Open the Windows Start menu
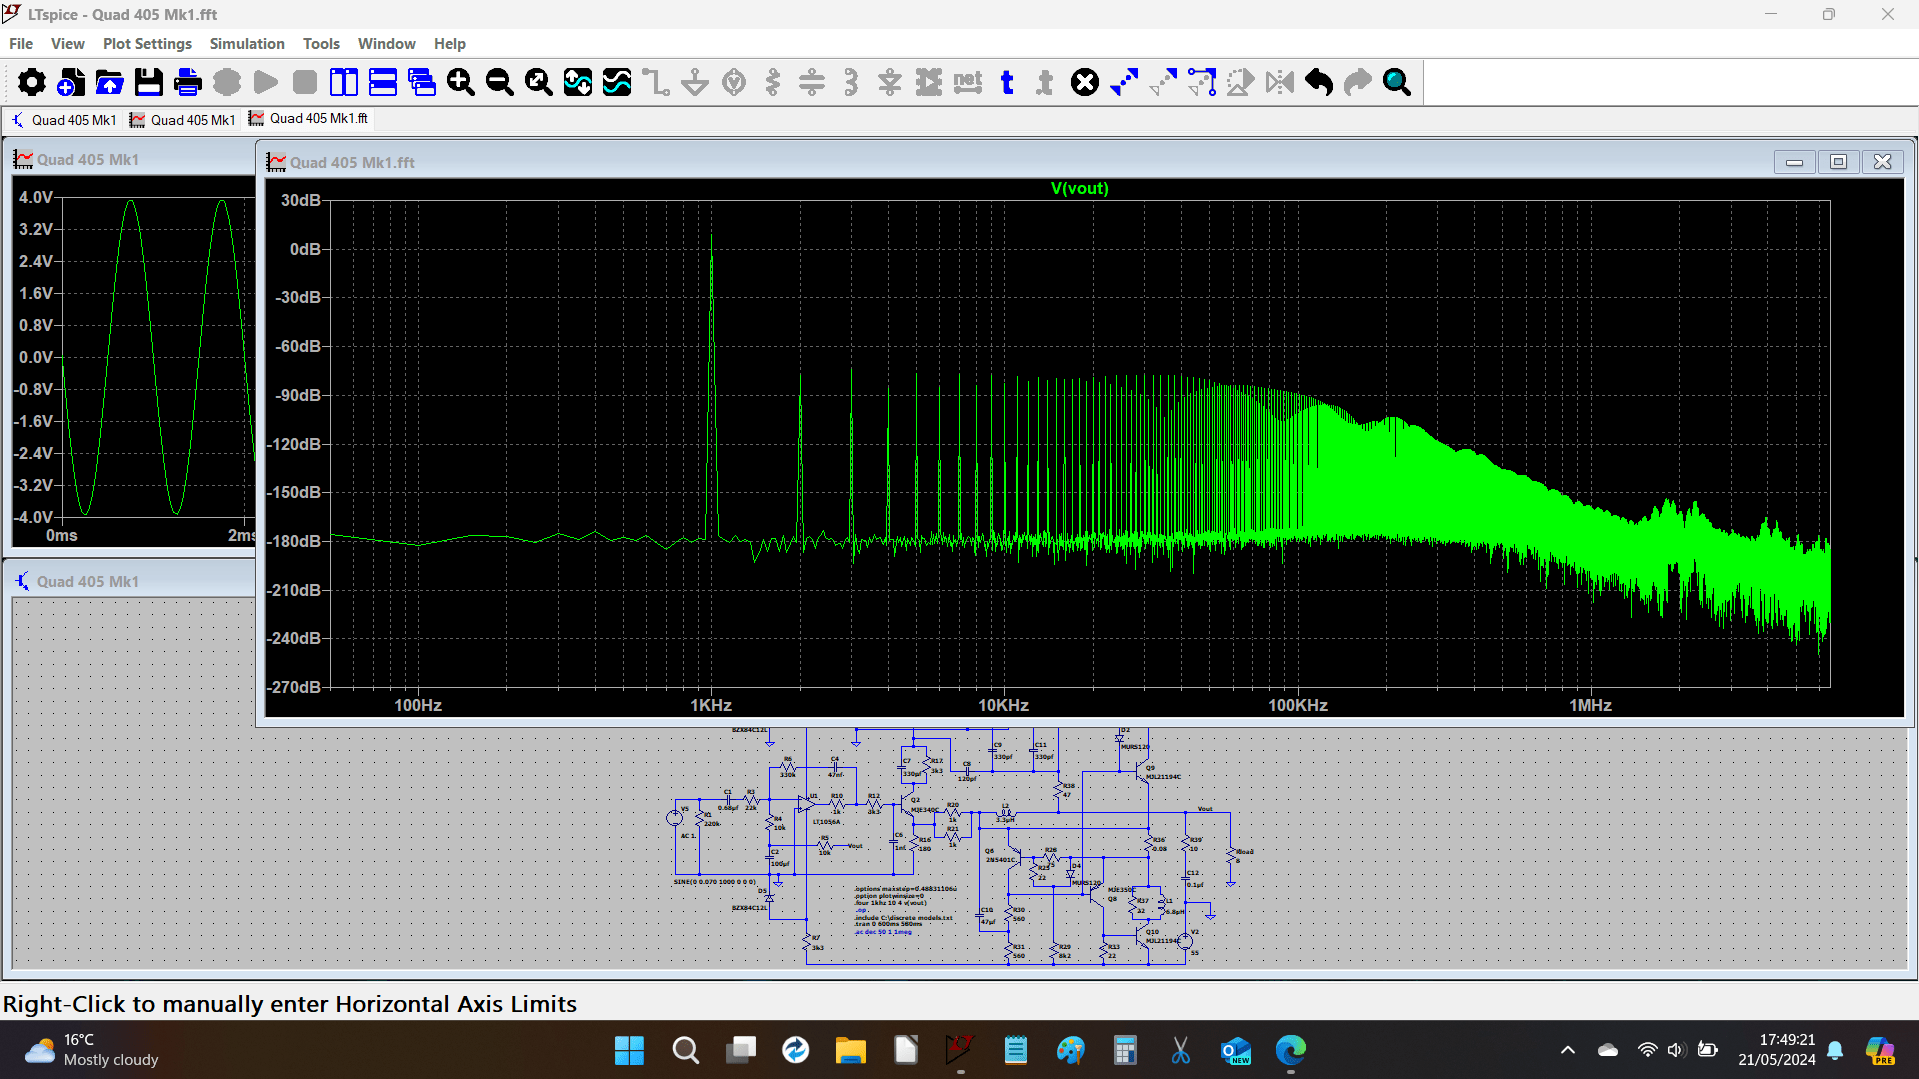Viewport: 1919px width, 1079px height. (629, 1050)
